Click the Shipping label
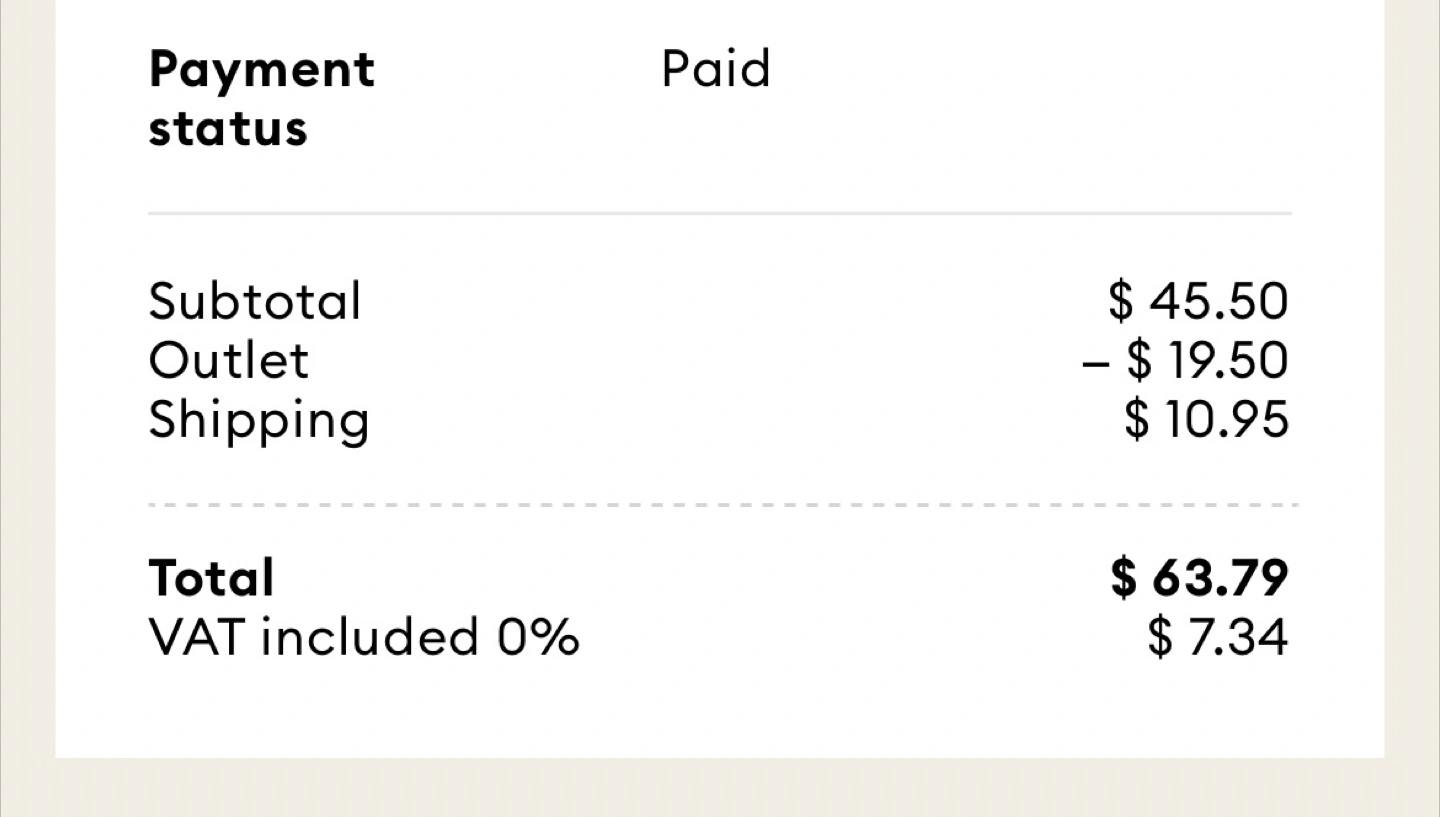The width and height of the screenshot is (1440, 817). (x=259, y=421)
